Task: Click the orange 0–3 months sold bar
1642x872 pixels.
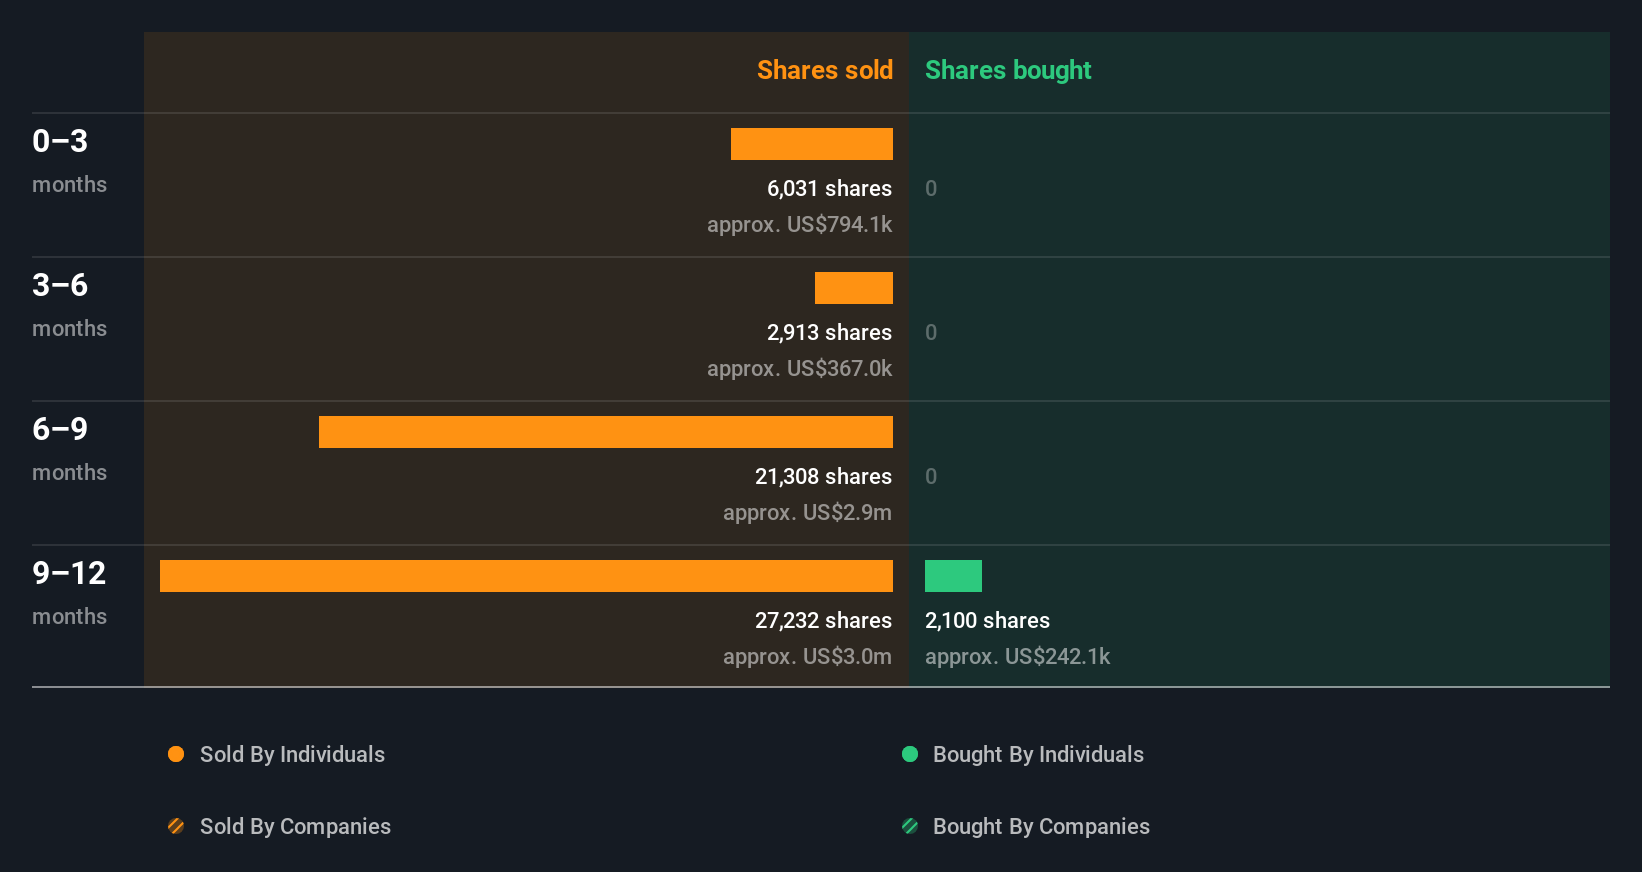Action: click(x=812, y=144)
